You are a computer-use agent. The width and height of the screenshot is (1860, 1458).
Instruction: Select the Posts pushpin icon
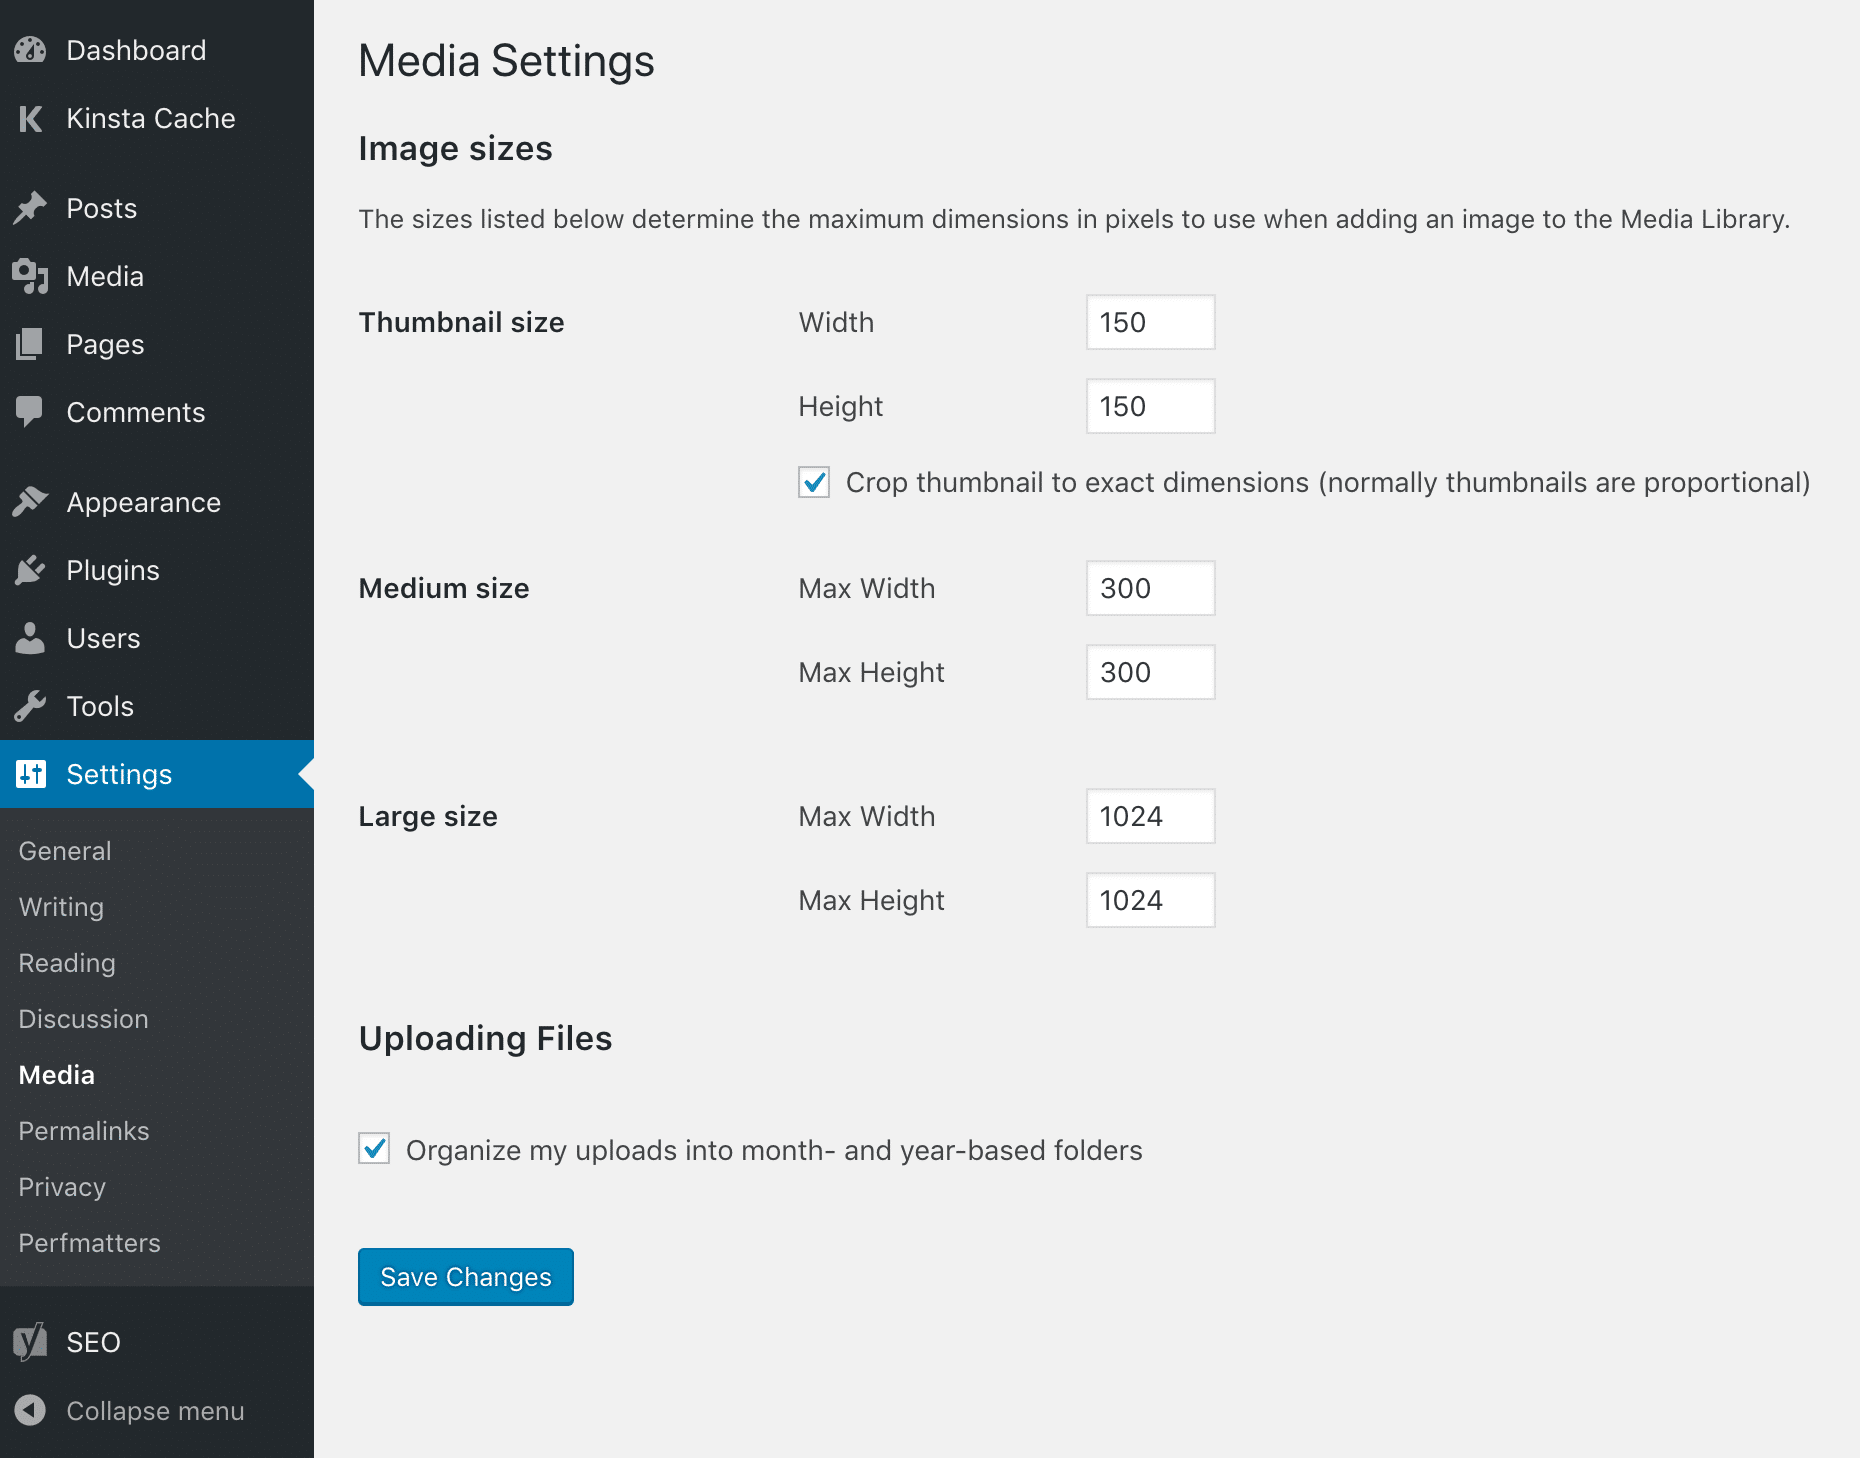point(31,208)
